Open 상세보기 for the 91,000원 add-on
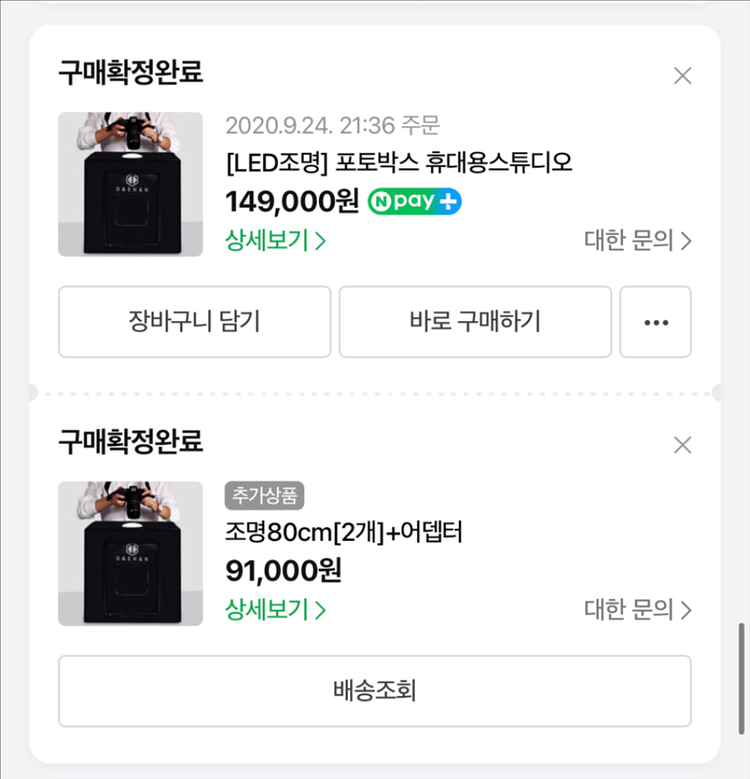 (275, 610)
